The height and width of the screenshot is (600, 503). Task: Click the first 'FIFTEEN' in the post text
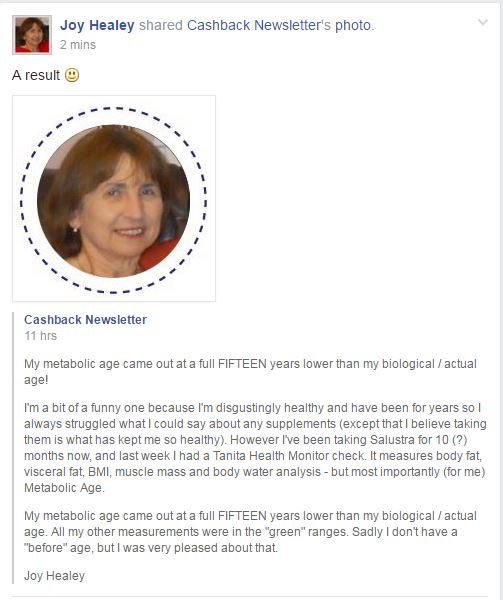coord(242,364)
